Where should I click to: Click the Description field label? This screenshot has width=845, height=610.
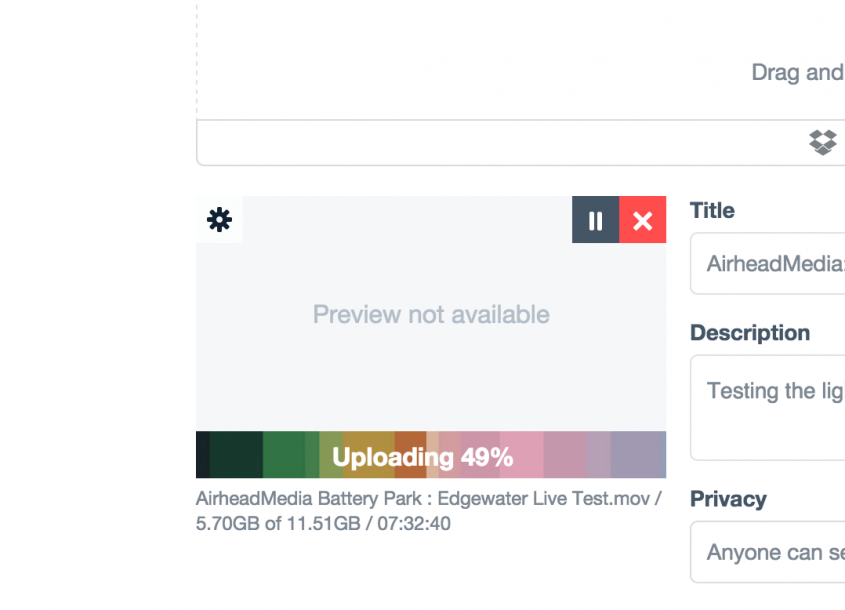point(750,333)
